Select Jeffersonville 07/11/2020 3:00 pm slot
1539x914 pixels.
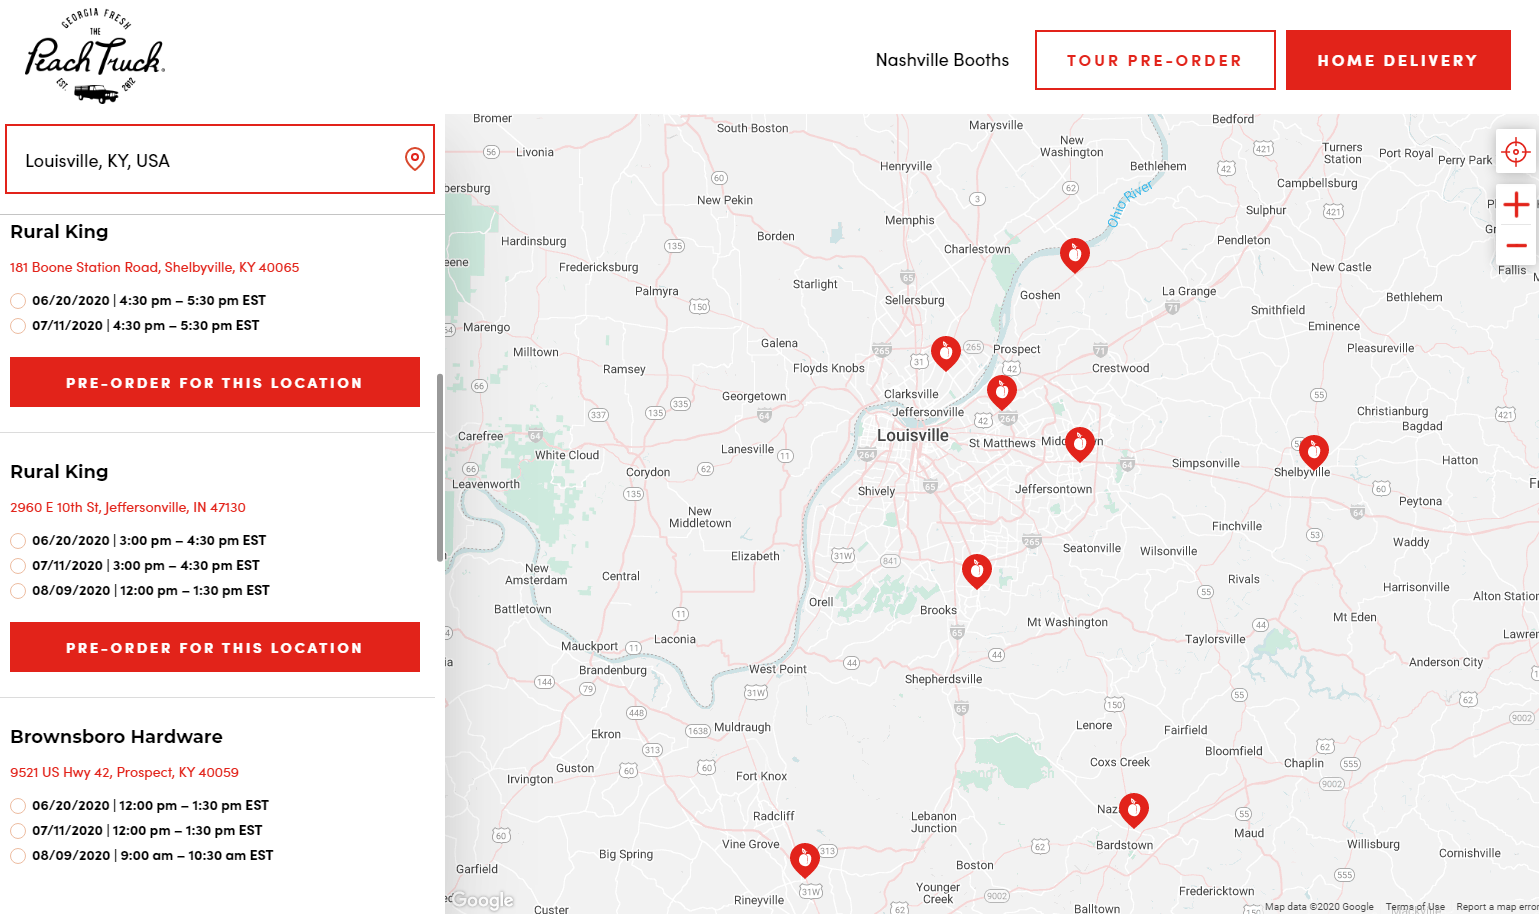coord(18,566)
